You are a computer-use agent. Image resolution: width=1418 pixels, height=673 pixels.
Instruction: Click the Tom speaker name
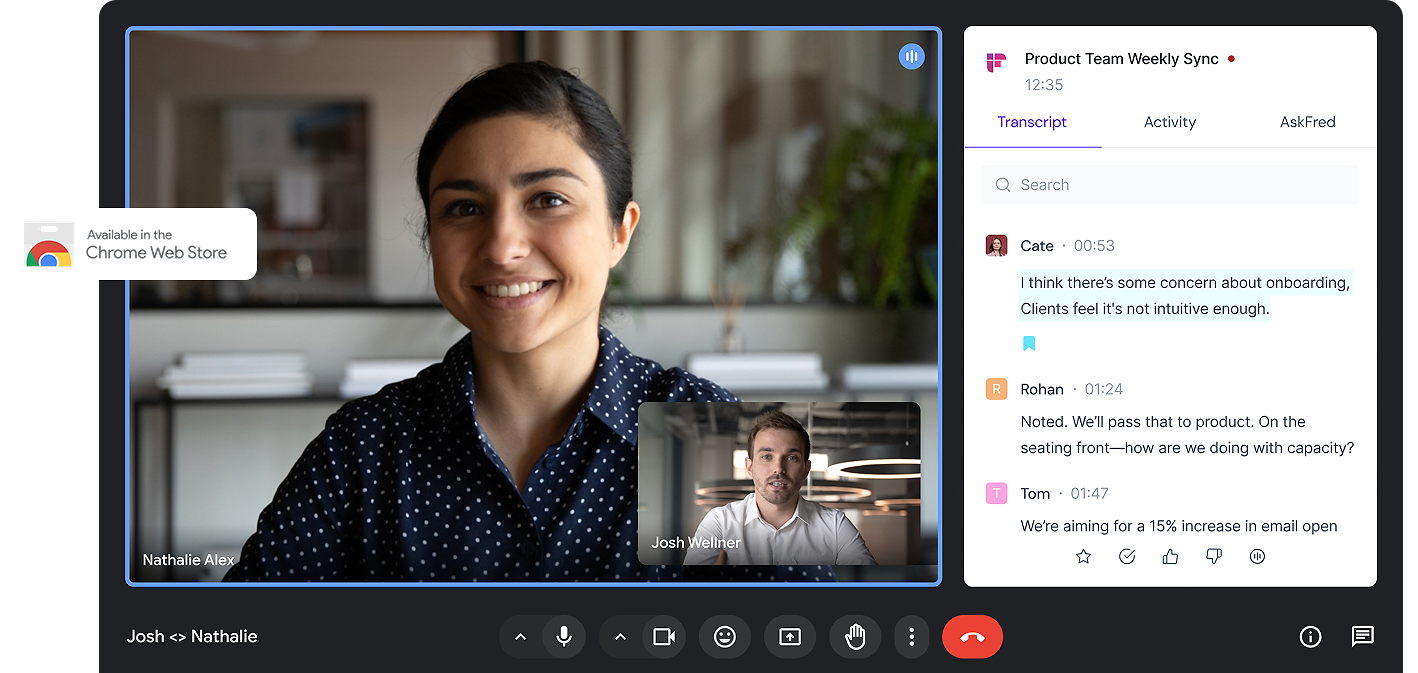[1035, 493]
